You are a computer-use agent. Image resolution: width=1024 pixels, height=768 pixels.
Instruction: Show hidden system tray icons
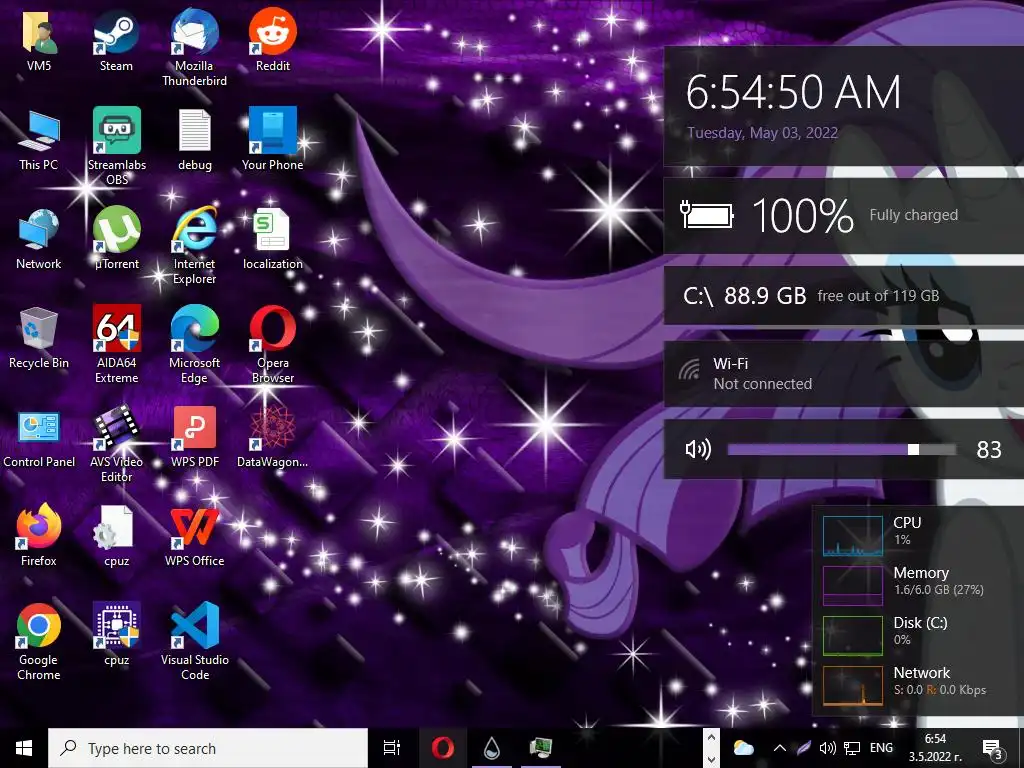(779, 748)
